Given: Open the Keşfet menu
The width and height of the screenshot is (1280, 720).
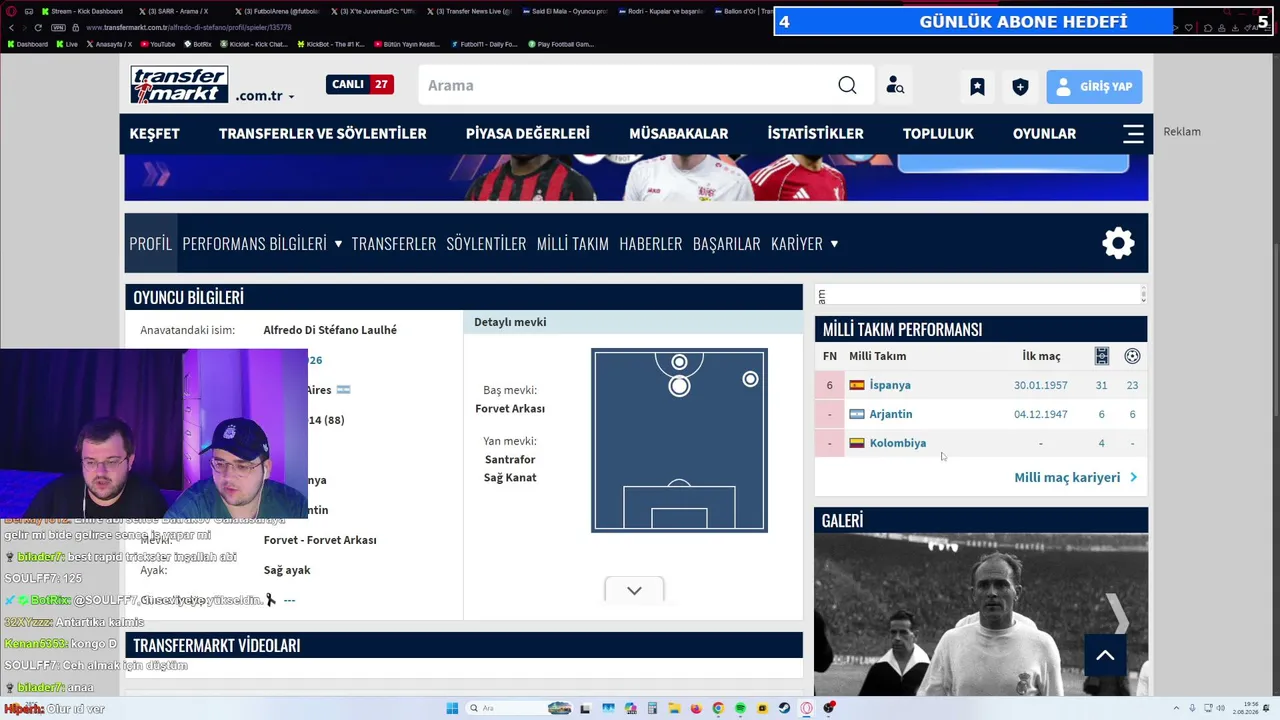Looking at the screenshot, I should click(x=155, y=134).
